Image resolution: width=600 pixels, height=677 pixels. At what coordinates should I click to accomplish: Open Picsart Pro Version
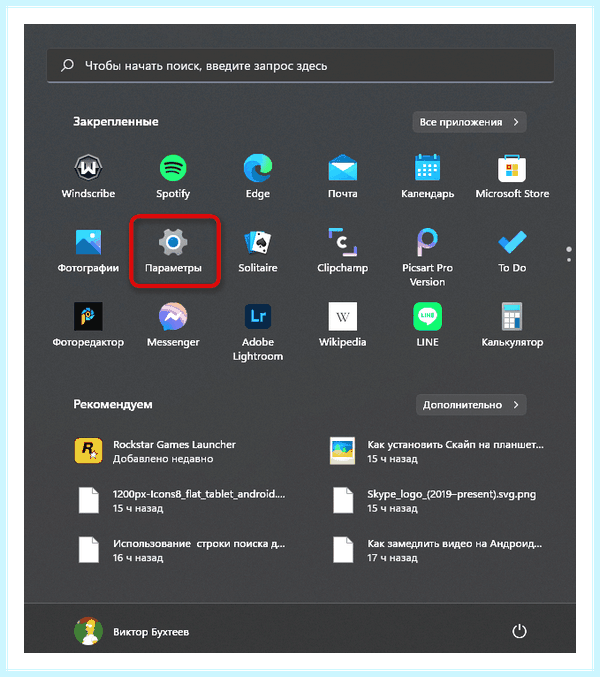pyautogui.click(x=427, y=257)
